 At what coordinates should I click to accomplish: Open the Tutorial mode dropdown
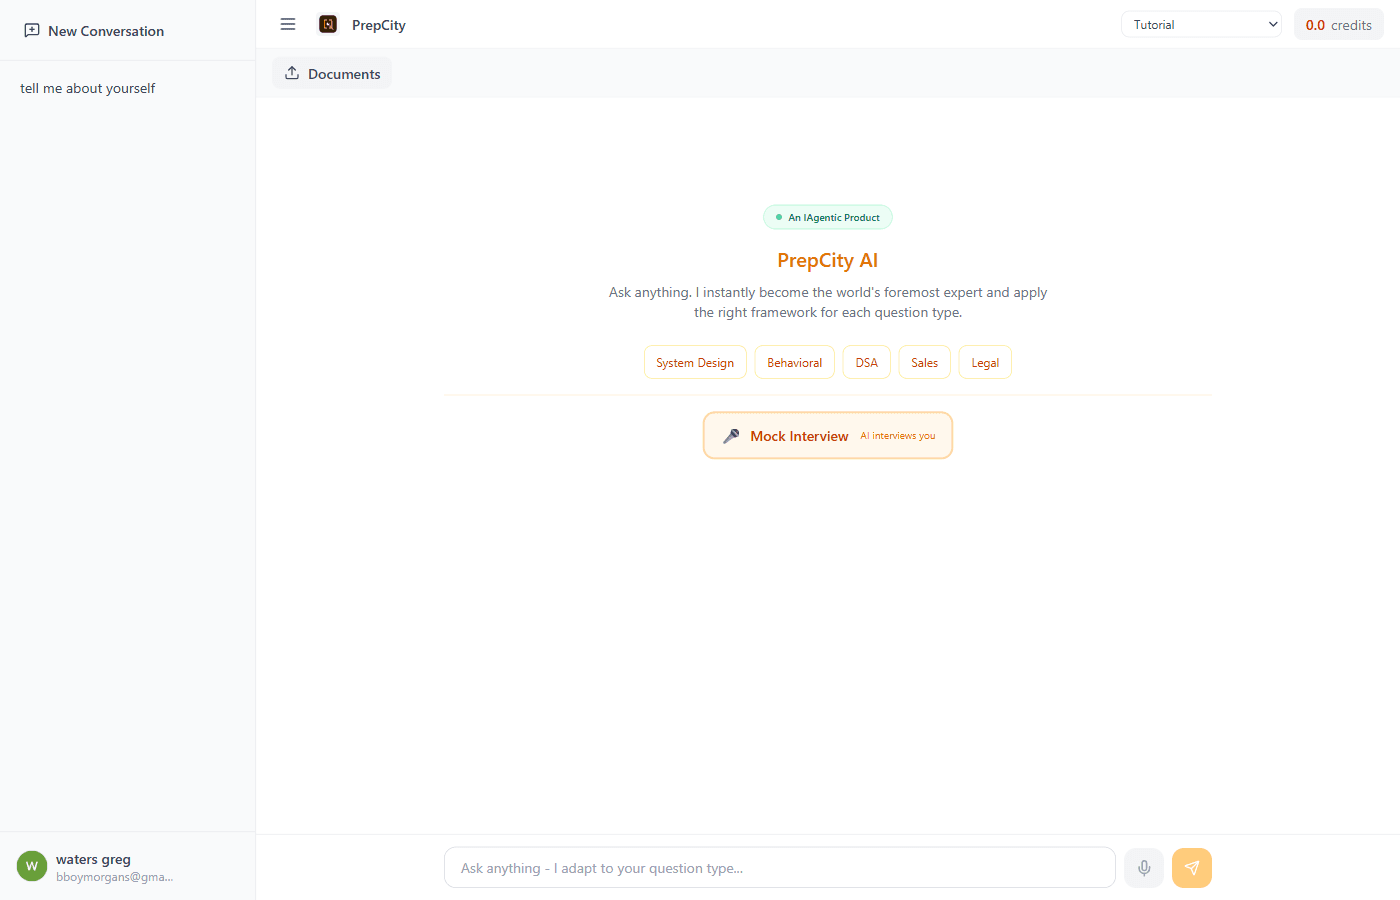pyautogui.click(x=1201, y=23)
